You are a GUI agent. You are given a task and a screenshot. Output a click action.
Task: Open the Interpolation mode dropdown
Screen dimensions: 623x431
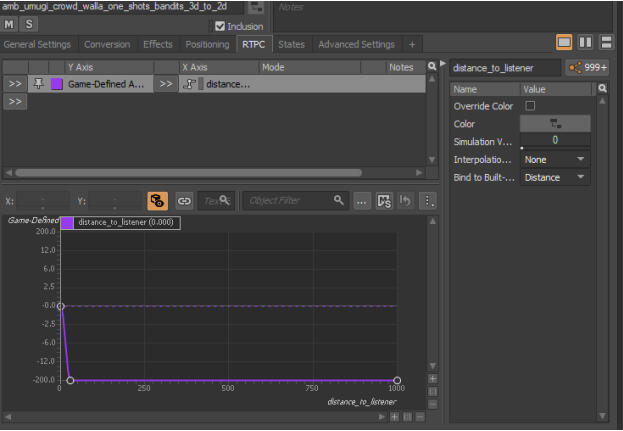(x=555, y=160)
